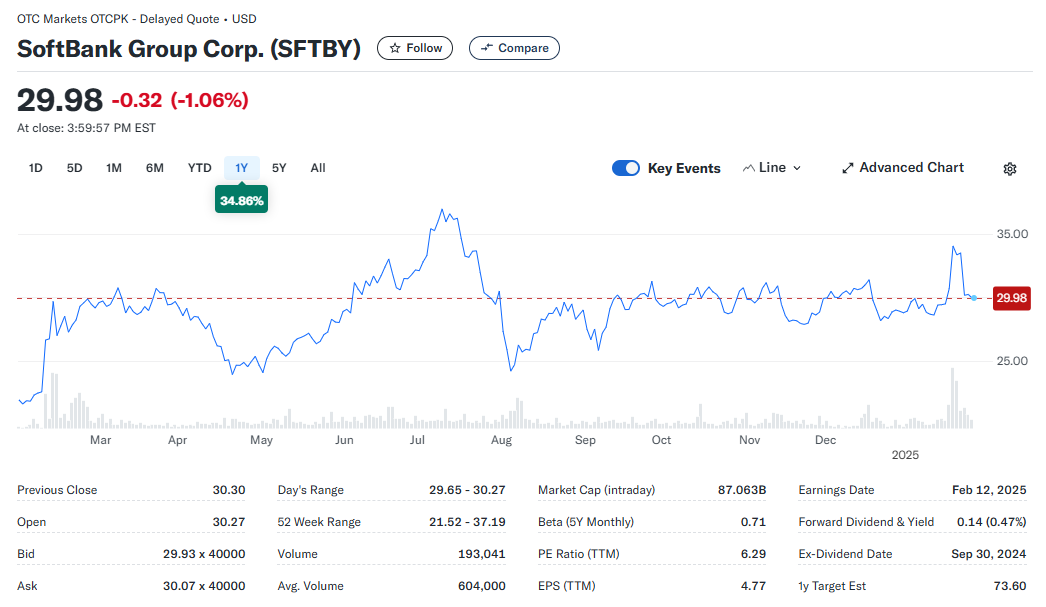Open the Line chart type dropdown
Screen dimensions: 1046x607
[772, 168]
